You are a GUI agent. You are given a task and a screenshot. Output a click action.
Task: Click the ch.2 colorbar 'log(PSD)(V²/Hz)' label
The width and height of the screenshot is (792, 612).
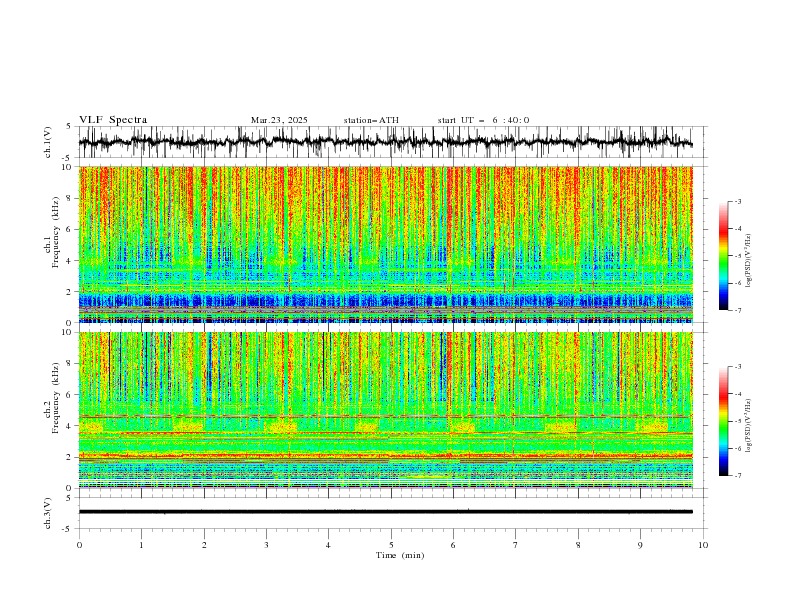pyautogui.click(x=749, y=426)
